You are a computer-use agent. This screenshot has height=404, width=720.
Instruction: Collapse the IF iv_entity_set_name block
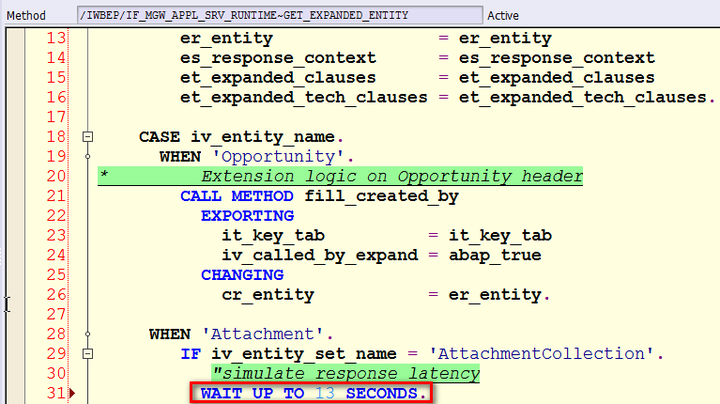click(88, 354)
